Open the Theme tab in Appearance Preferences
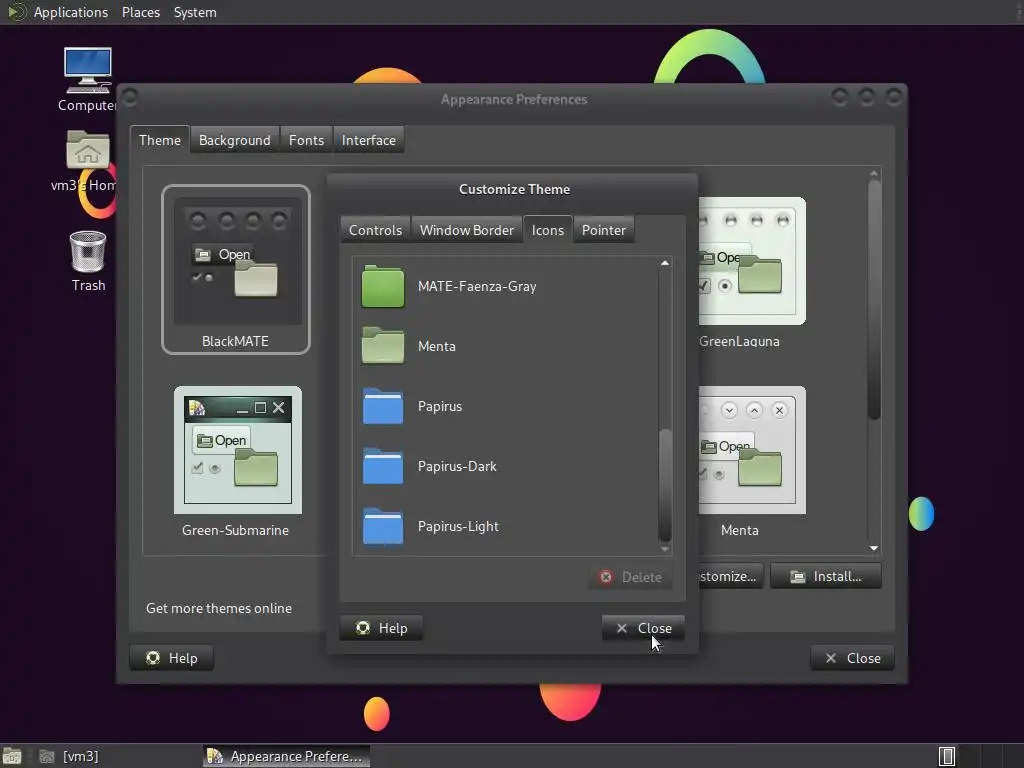Screen dimensions: 1024x768 (x=160, y=140)
